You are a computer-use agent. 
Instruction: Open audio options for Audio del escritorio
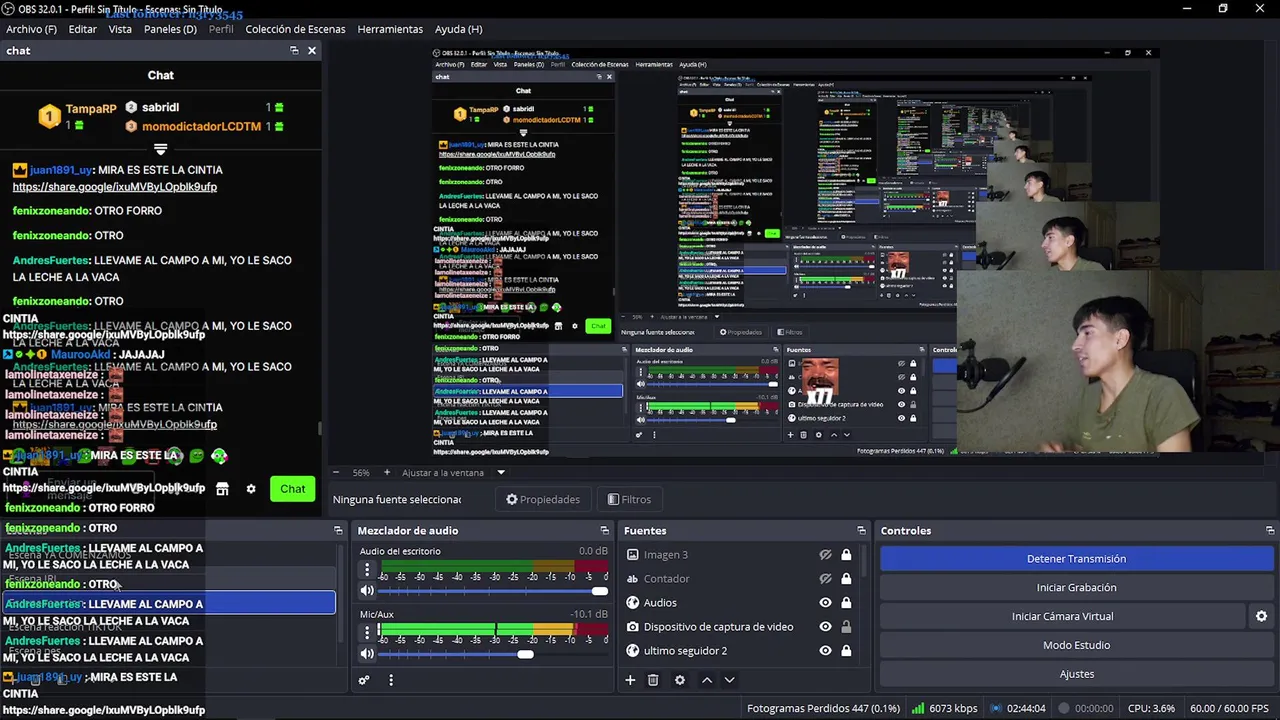[x=367, y=570]
